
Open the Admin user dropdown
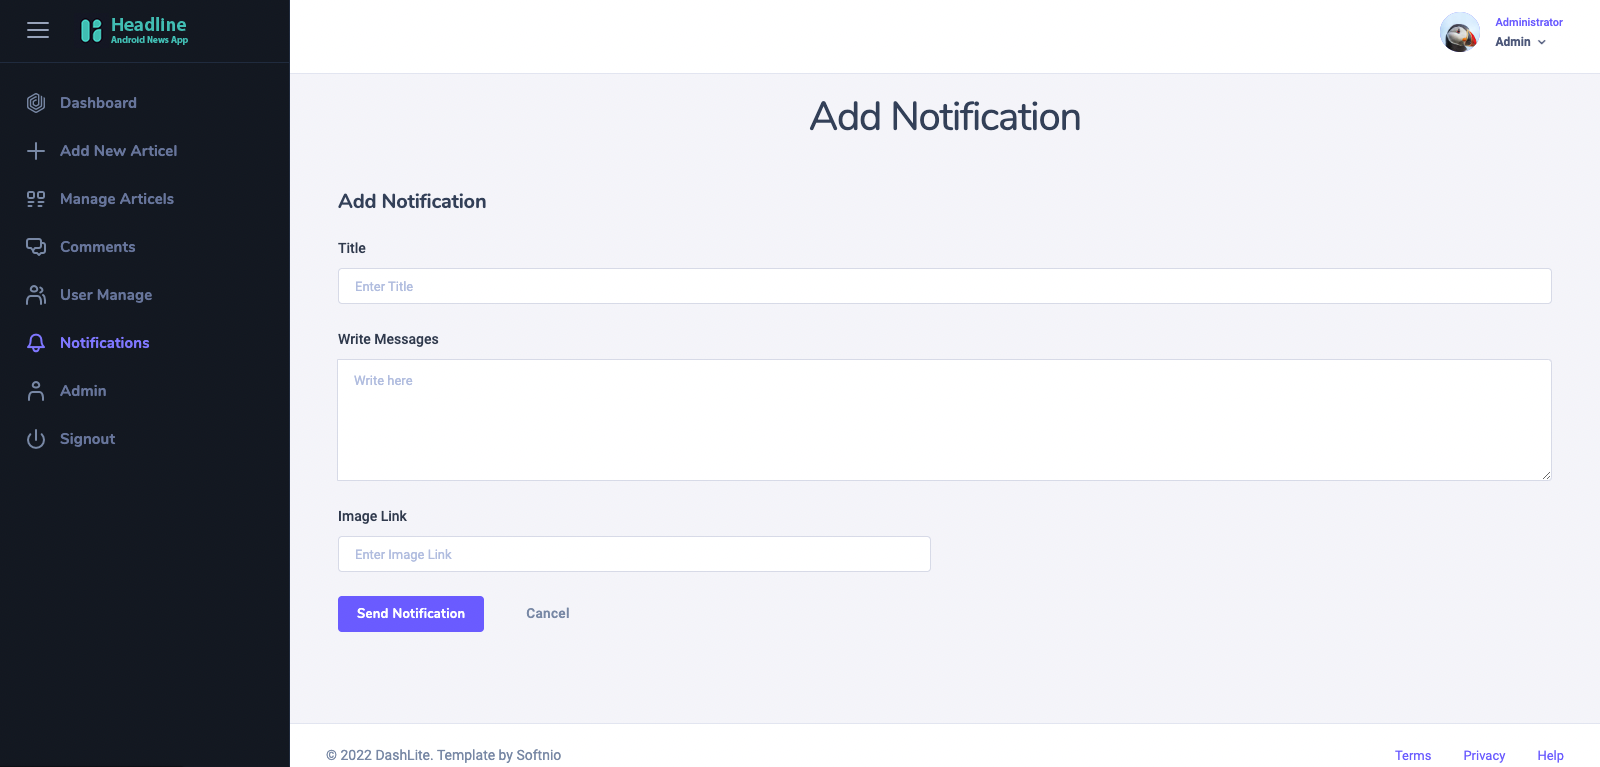[x=1521, y=42]
